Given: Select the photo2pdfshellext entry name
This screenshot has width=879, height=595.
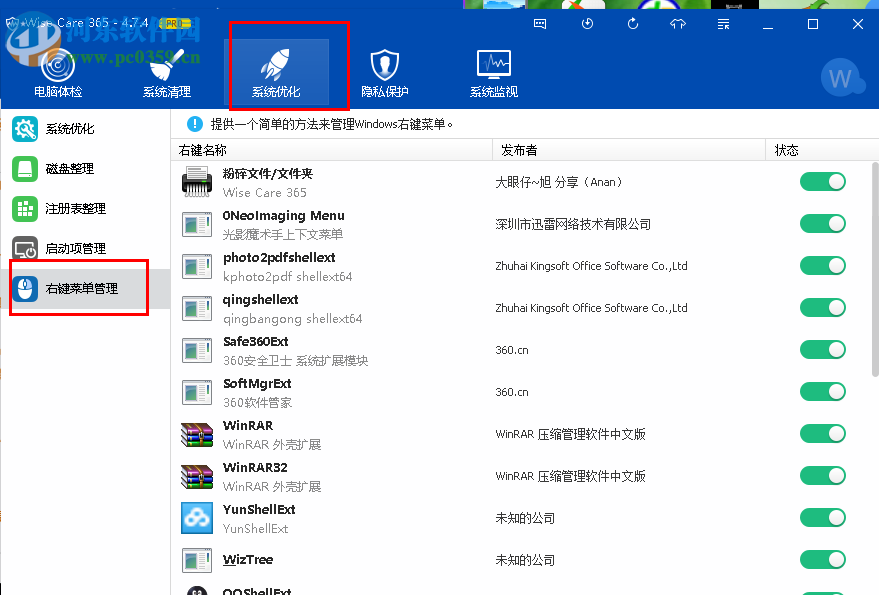Looking at the screenshot, I should click(x=279, y=258).
